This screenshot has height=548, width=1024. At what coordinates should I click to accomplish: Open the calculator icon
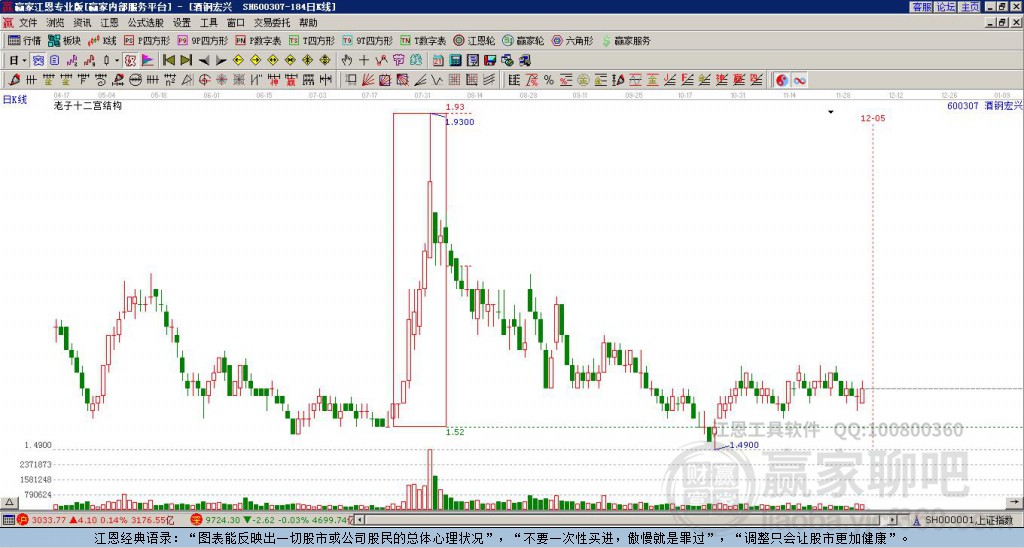coord(456,61)
